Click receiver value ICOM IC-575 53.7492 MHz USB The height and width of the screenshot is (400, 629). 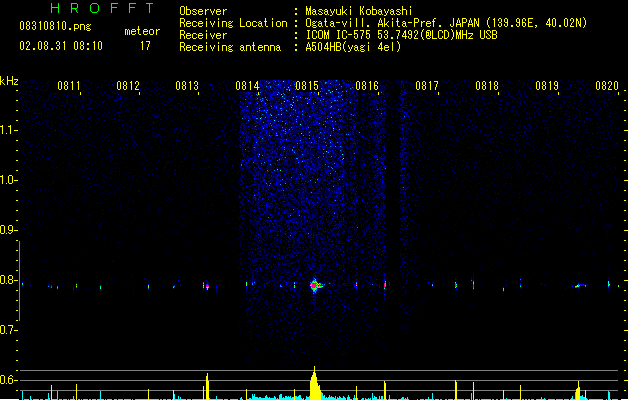(402, 35)
